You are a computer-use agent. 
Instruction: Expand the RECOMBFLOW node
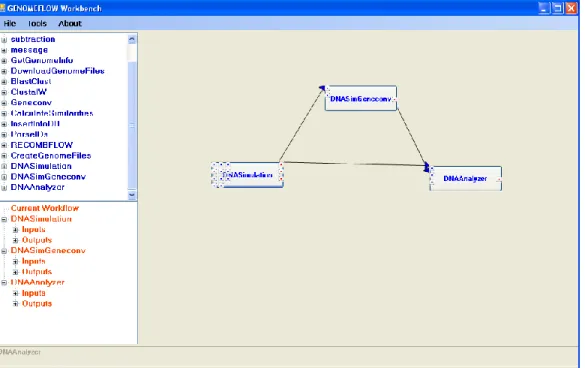[4, 145]
